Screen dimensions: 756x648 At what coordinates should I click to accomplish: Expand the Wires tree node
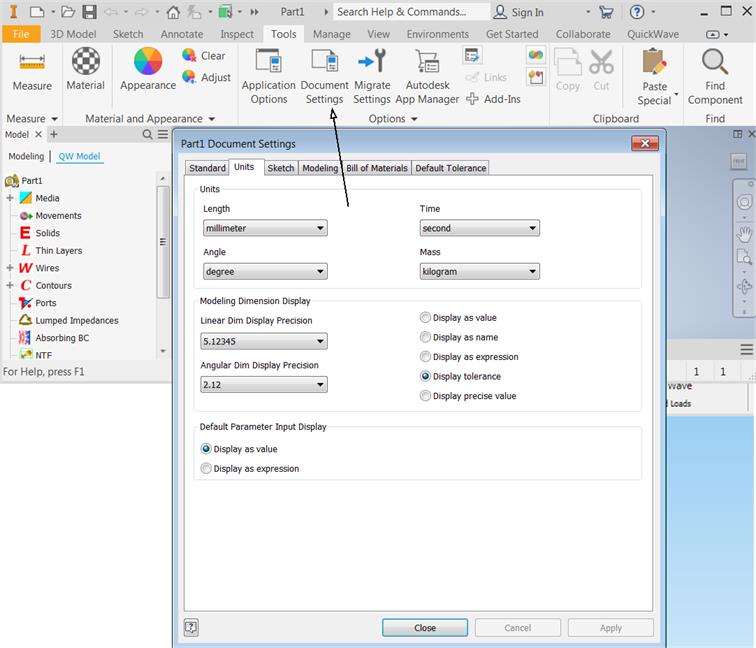coord(10,268)
